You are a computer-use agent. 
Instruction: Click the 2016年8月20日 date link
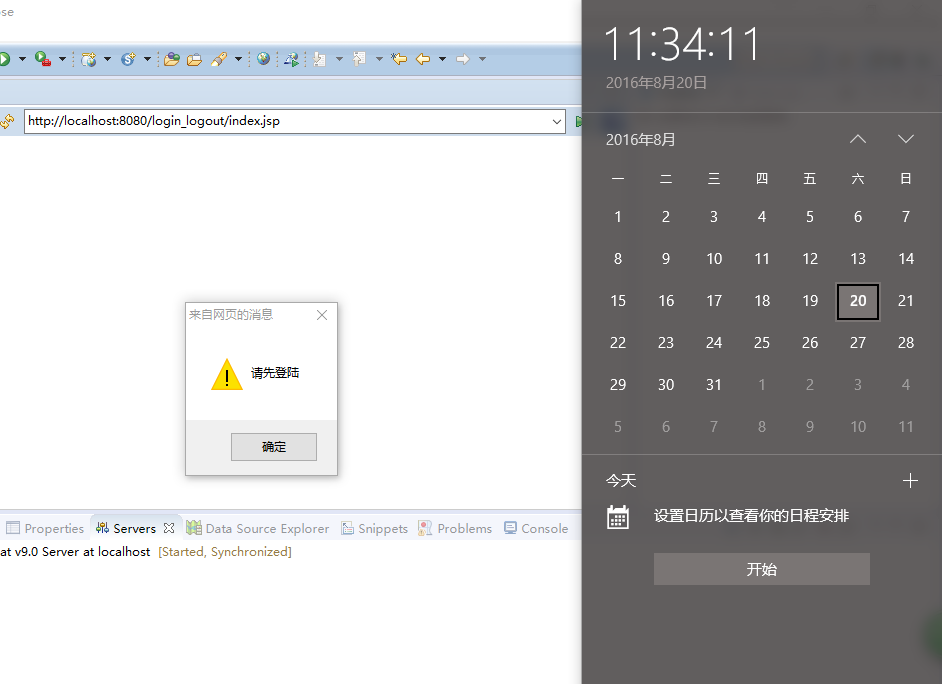656,83
